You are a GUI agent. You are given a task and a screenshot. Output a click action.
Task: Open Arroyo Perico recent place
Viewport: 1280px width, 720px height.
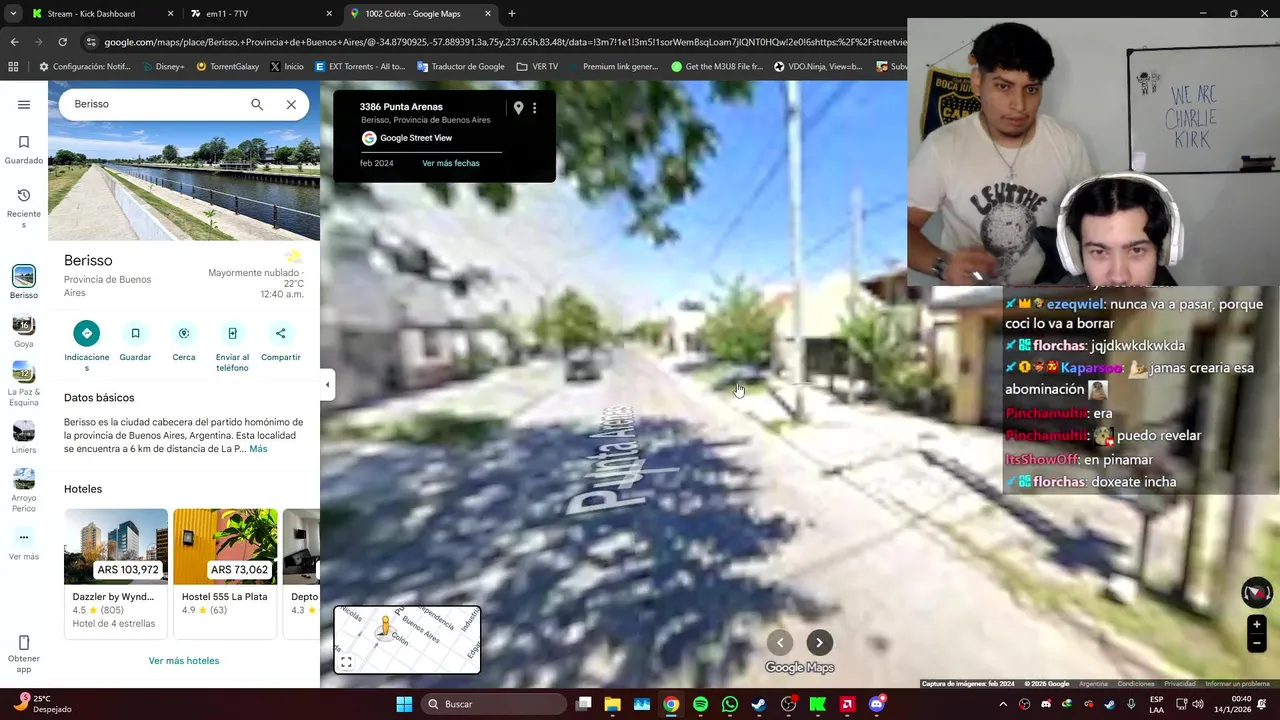pos(24,490)
